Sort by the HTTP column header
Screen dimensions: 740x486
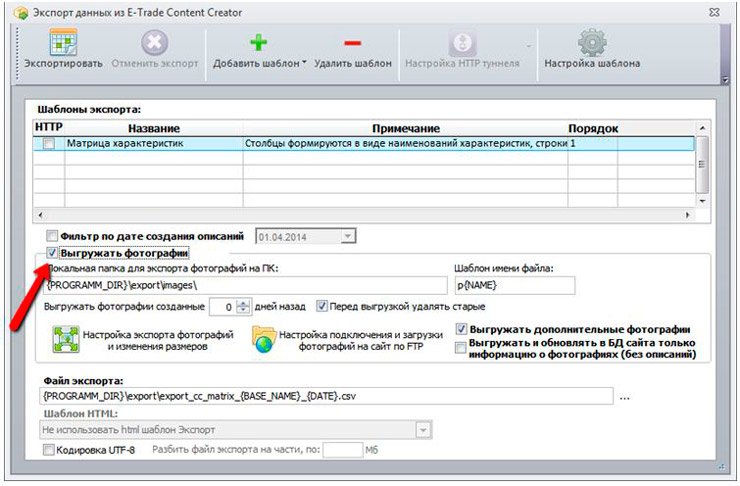coord(49,127)
